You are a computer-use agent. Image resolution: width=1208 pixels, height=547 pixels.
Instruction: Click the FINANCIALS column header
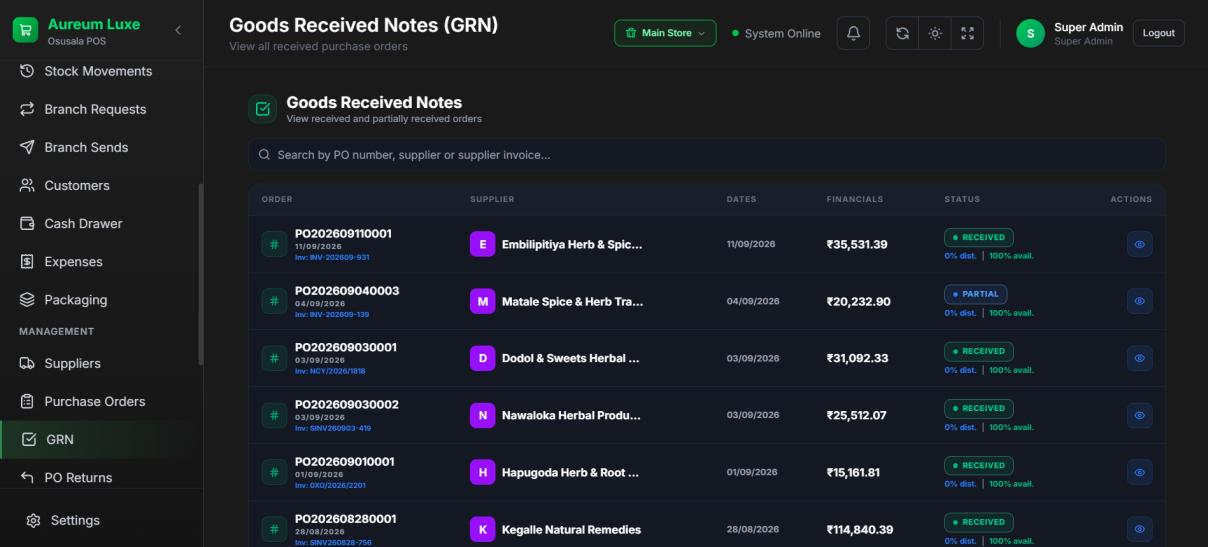tap(855, 199)
